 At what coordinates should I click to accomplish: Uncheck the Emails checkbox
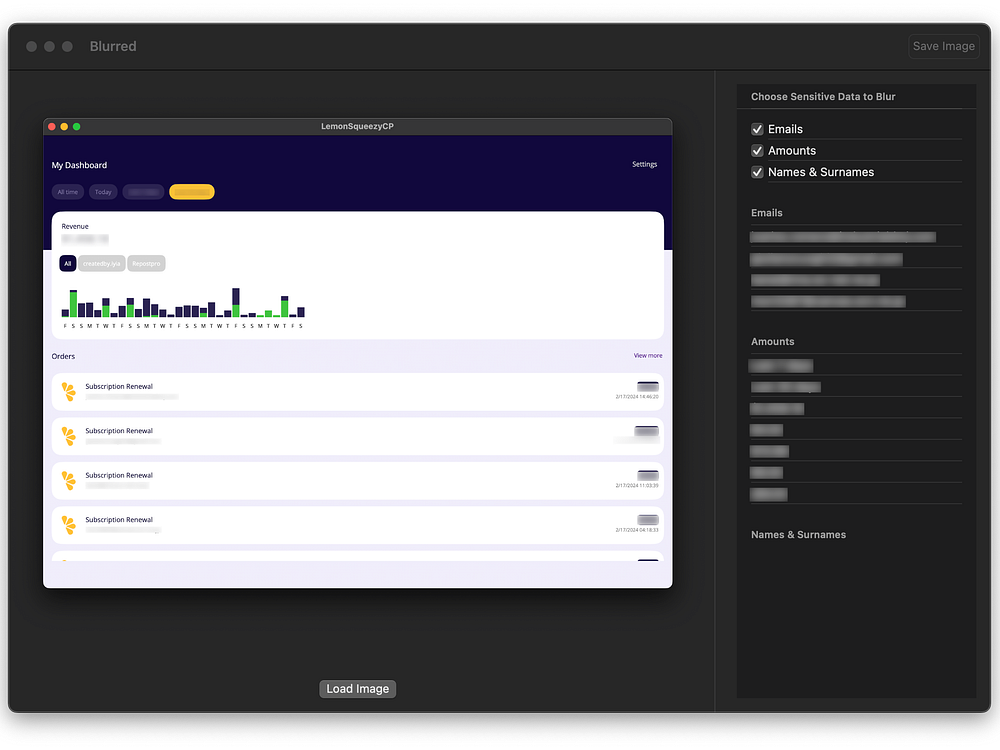757,129
